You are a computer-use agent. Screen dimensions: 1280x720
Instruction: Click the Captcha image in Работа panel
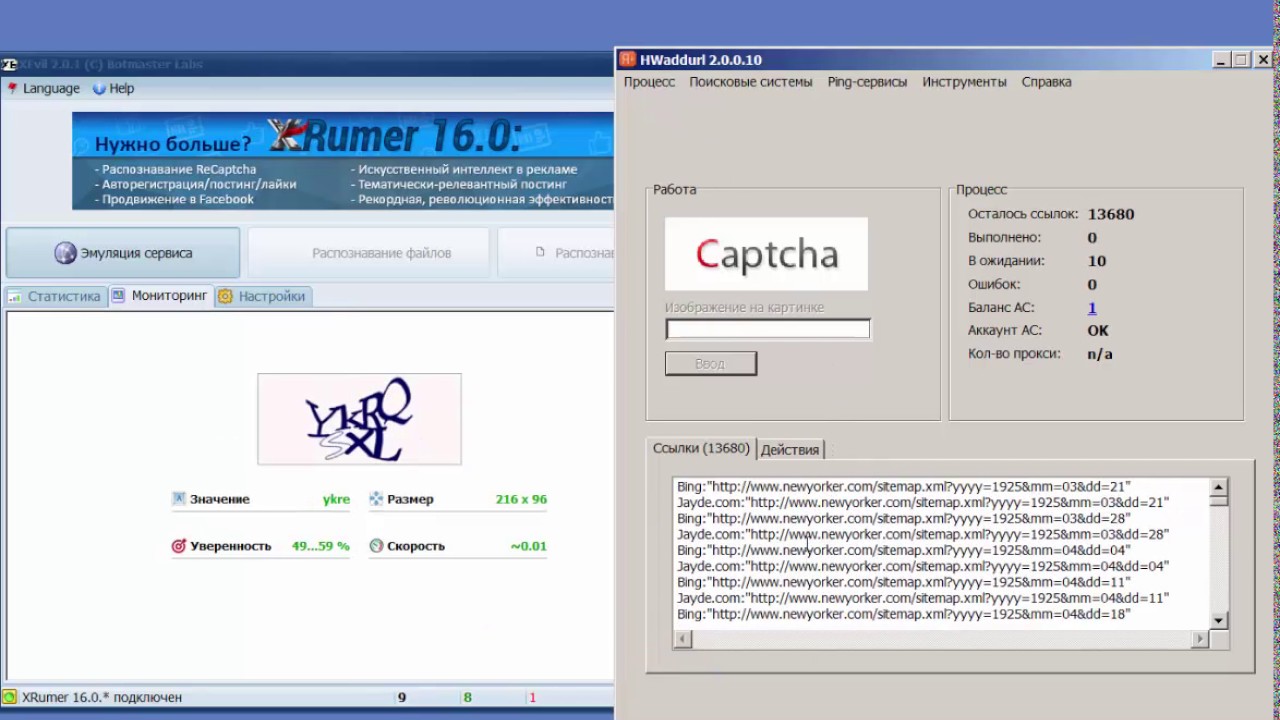click(766, 254)
